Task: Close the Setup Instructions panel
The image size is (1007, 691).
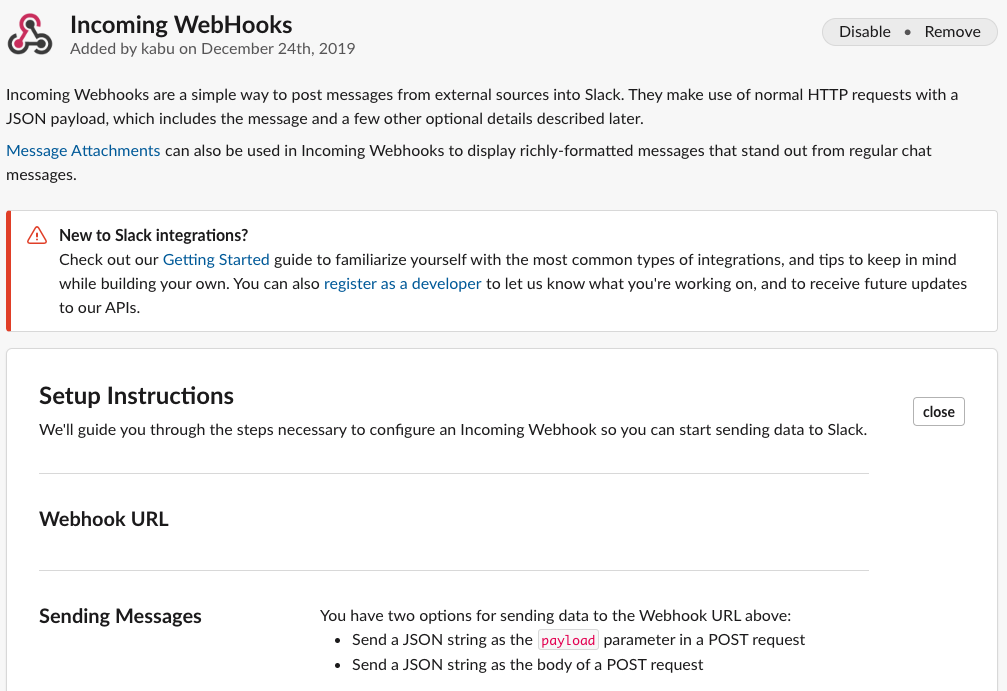Action: click(x=938, y=412)
